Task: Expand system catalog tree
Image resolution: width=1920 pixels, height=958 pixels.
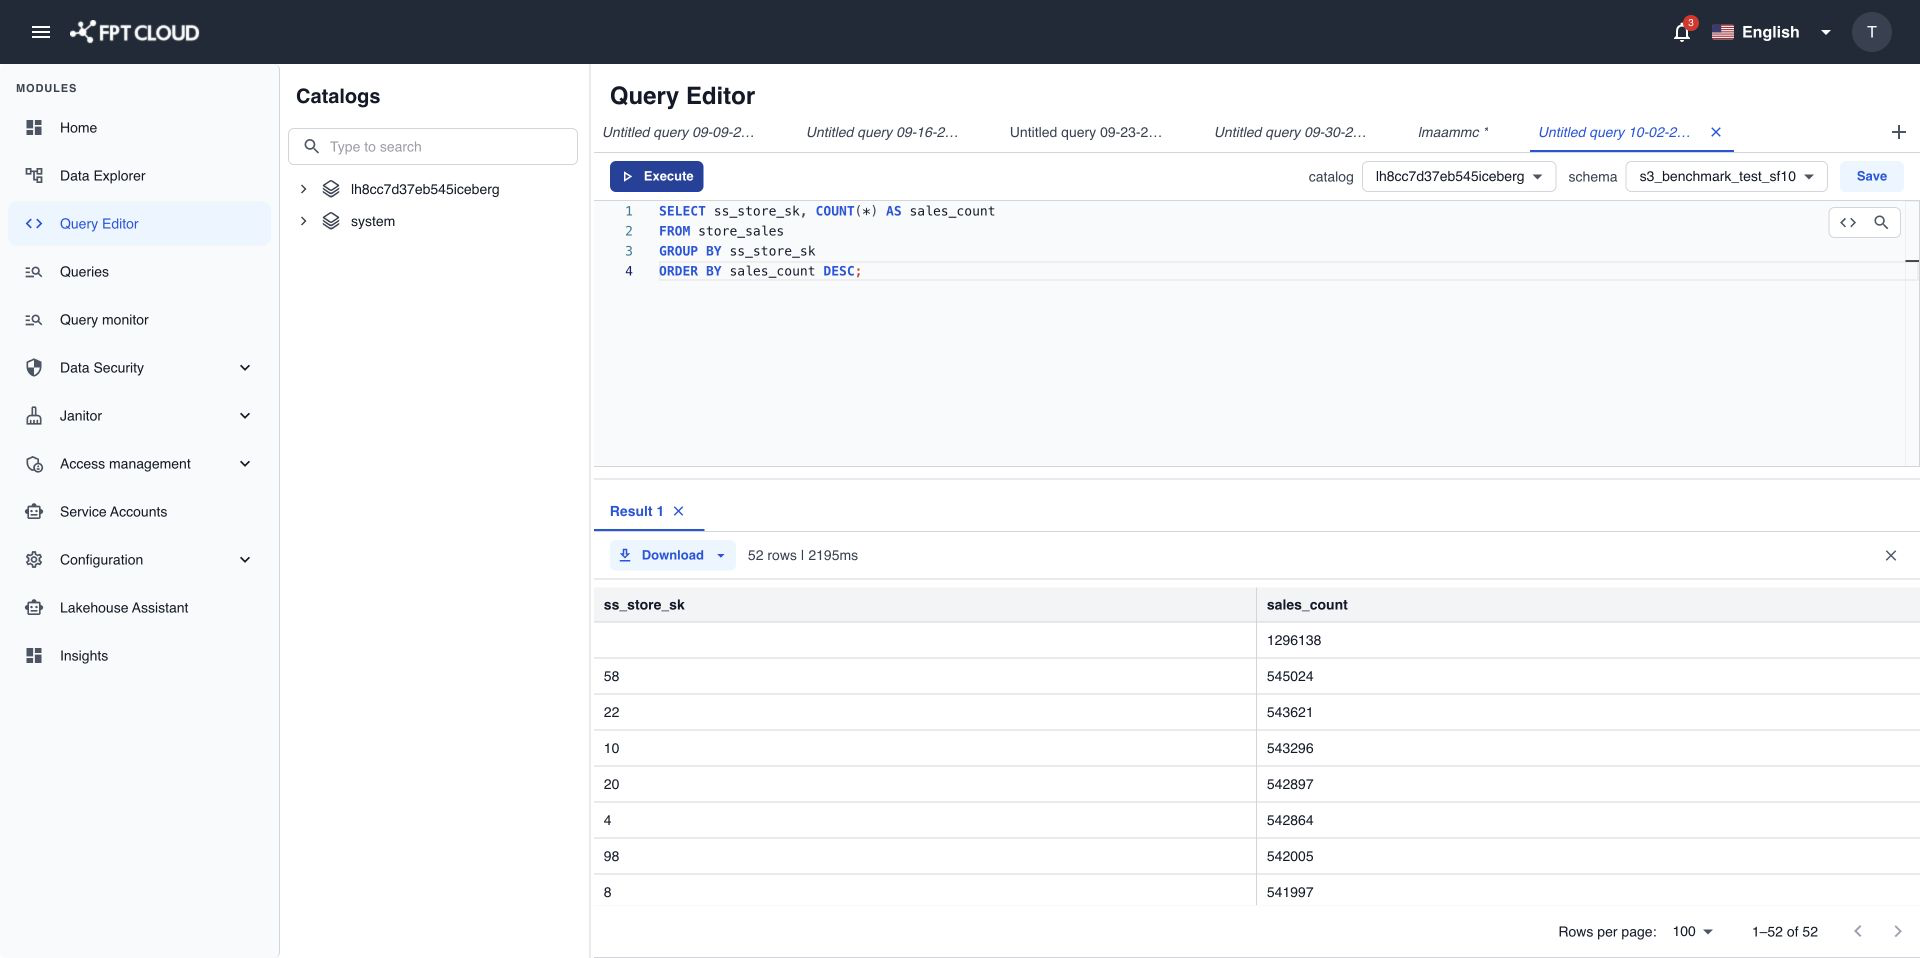Action: point(304,221)
